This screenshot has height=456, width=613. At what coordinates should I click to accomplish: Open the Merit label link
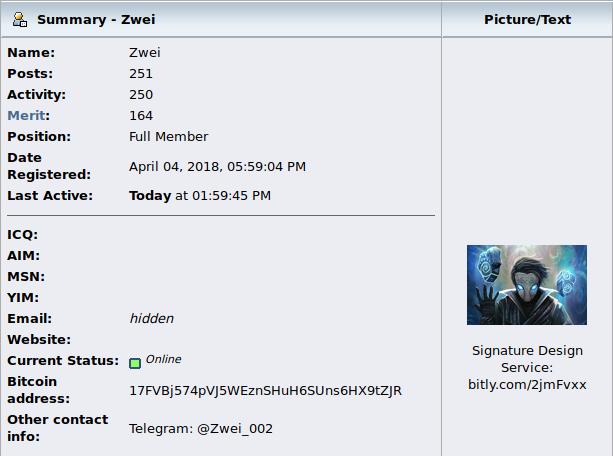26,116
